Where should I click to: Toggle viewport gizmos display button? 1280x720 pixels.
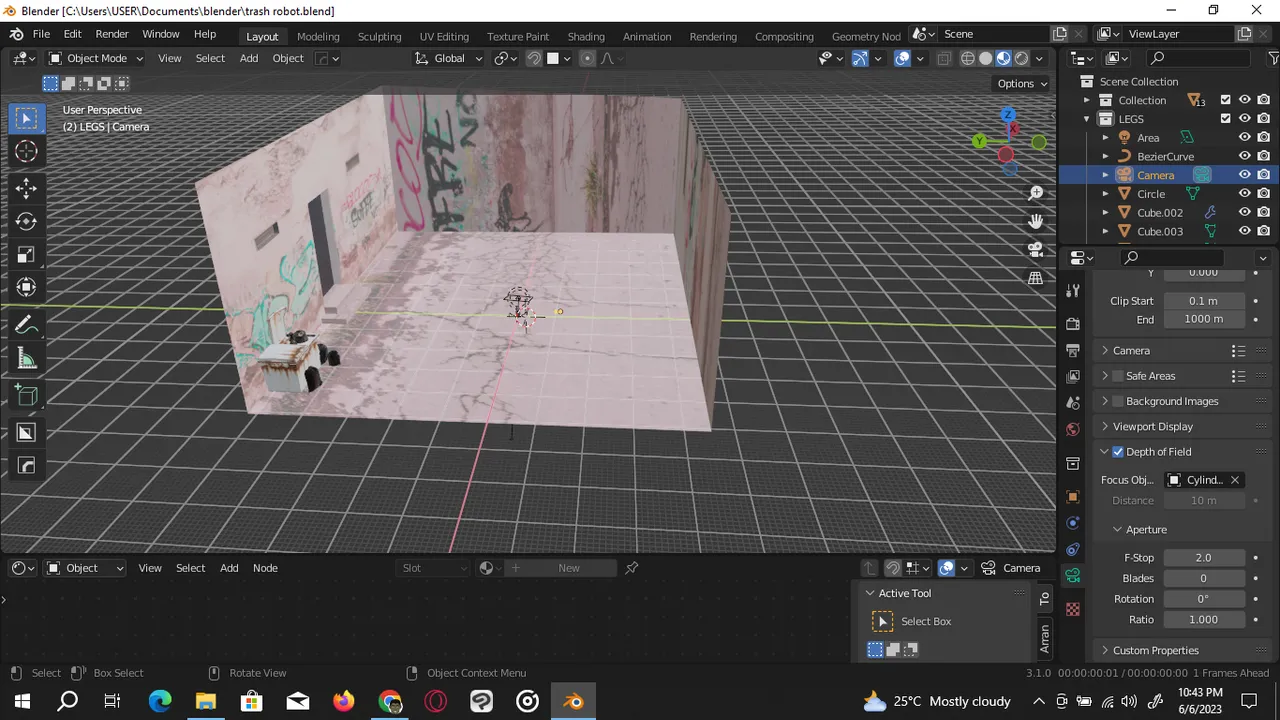(859, 58)
